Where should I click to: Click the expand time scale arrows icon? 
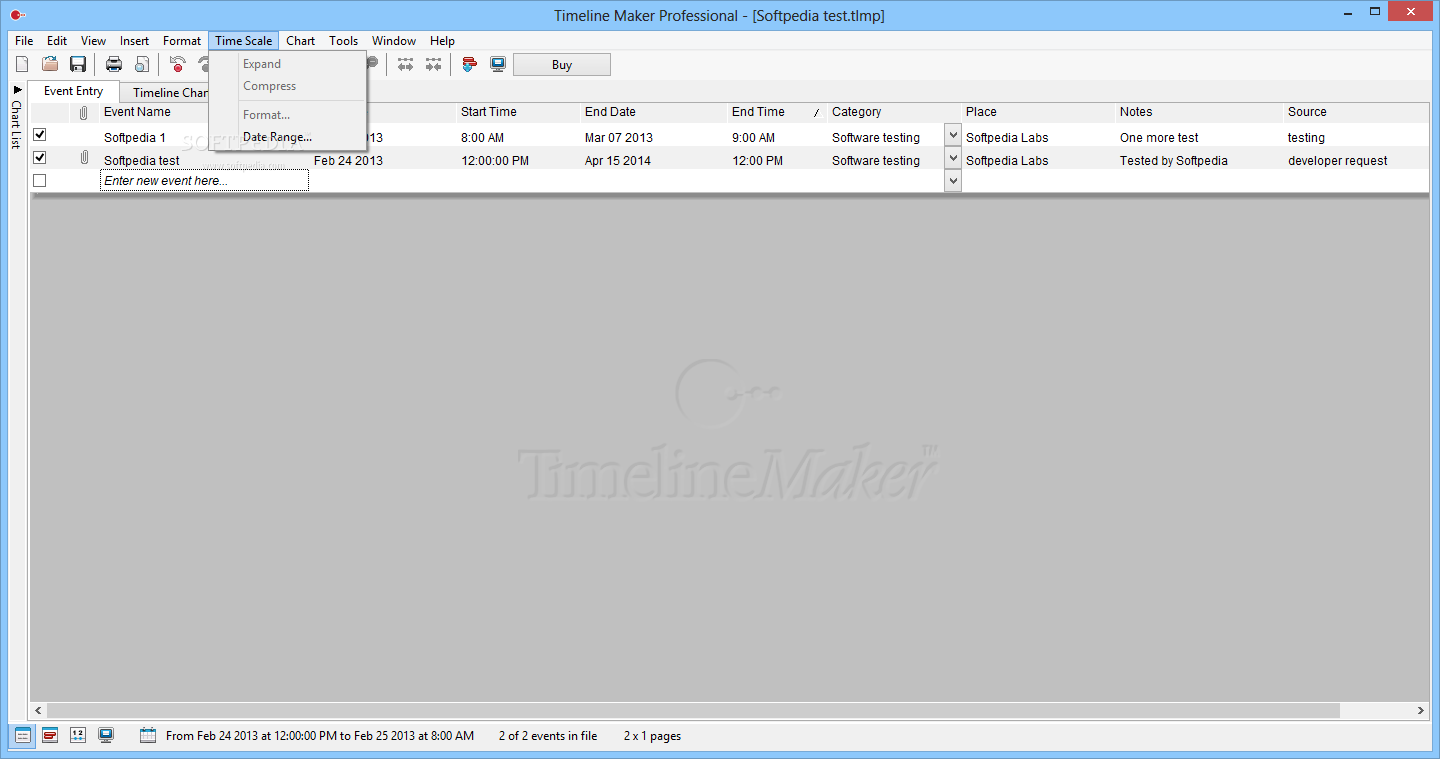405,64
